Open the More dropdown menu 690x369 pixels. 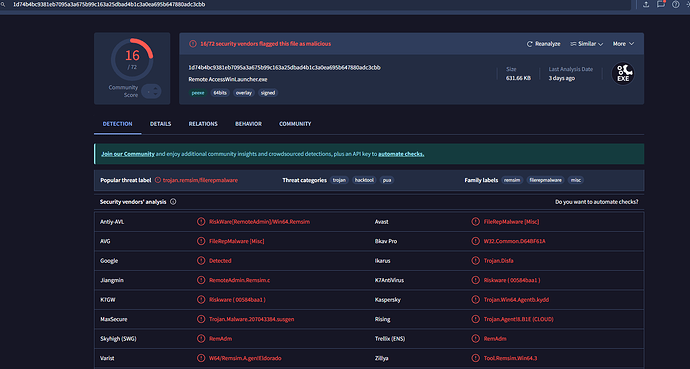coord(623,44)
